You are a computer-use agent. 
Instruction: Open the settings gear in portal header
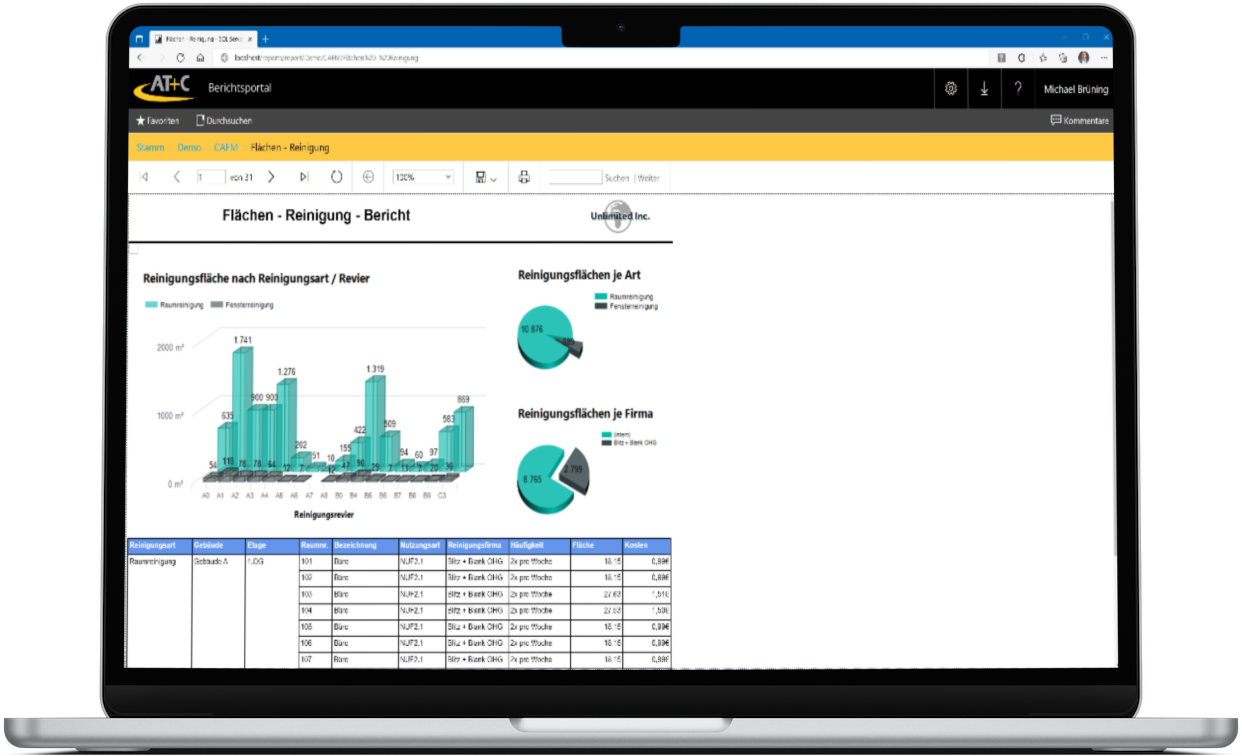coord(950,89)
